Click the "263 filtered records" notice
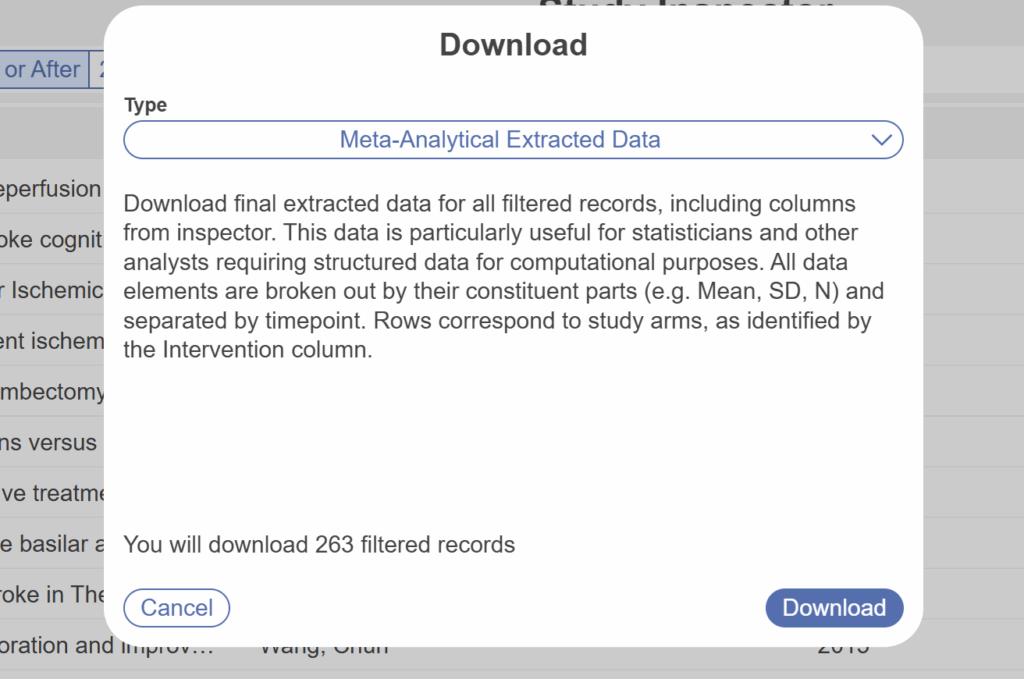 [x=319, y=545]
